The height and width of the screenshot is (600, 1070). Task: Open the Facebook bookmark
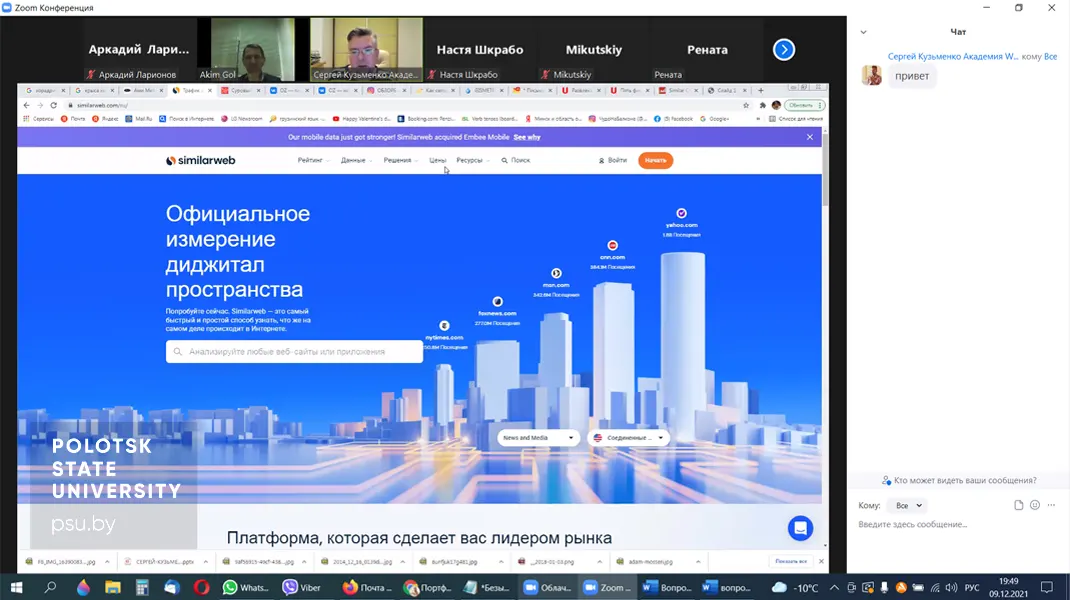674,119
